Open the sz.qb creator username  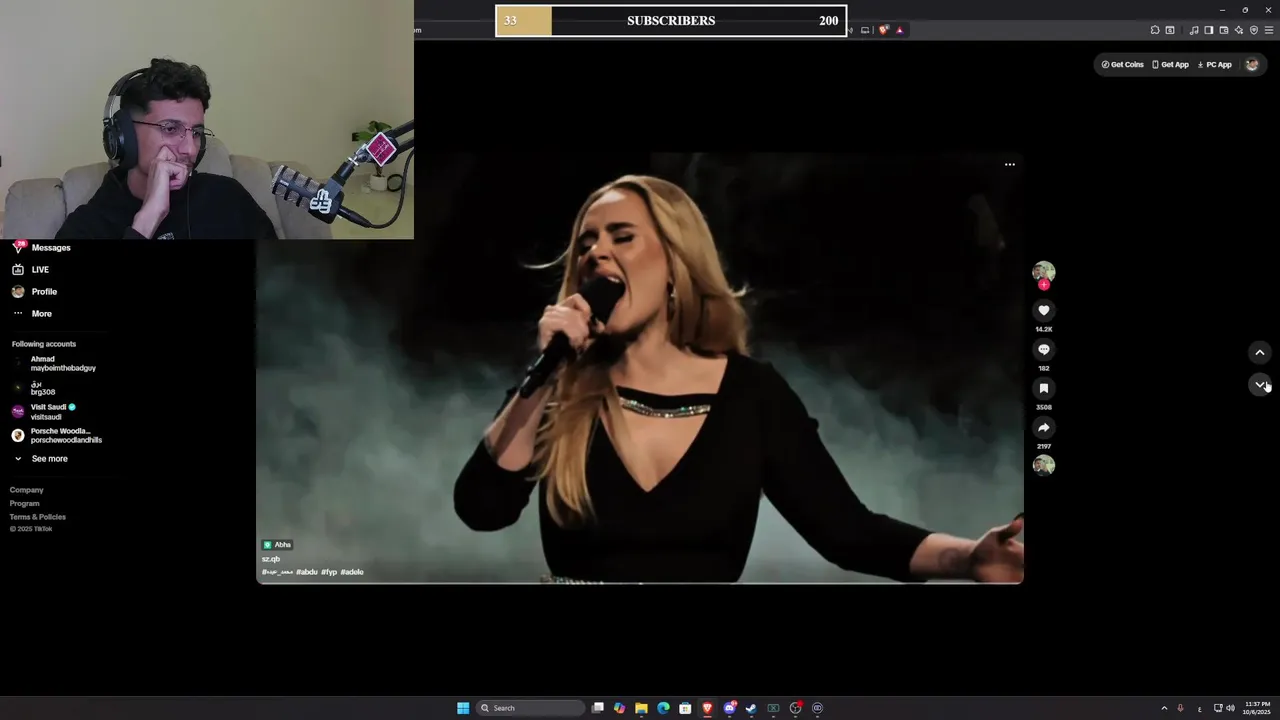(271, 559)
